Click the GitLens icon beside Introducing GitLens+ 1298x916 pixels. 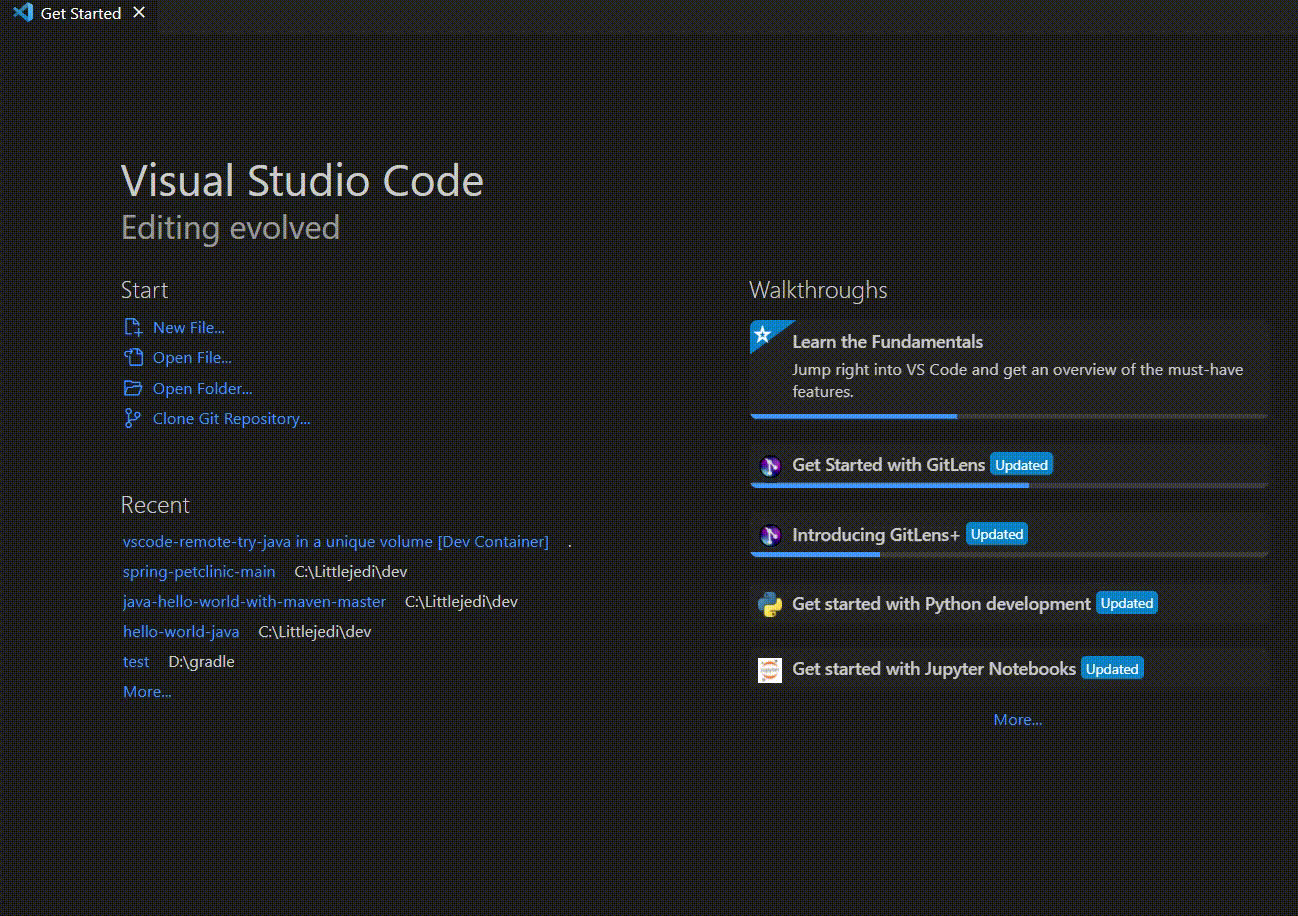pos(769,535)
